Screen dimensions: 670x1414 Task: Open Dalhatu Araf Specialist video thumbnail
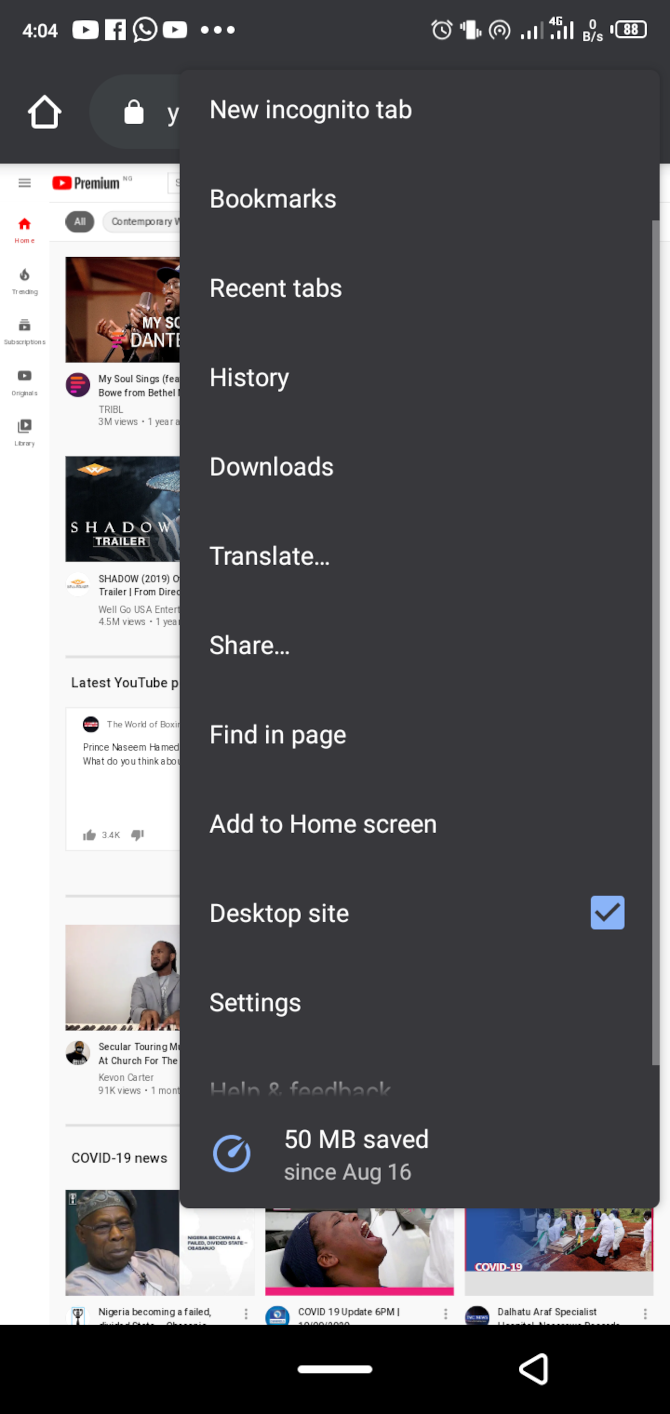pyautogui.click(x=559, y=1252)
